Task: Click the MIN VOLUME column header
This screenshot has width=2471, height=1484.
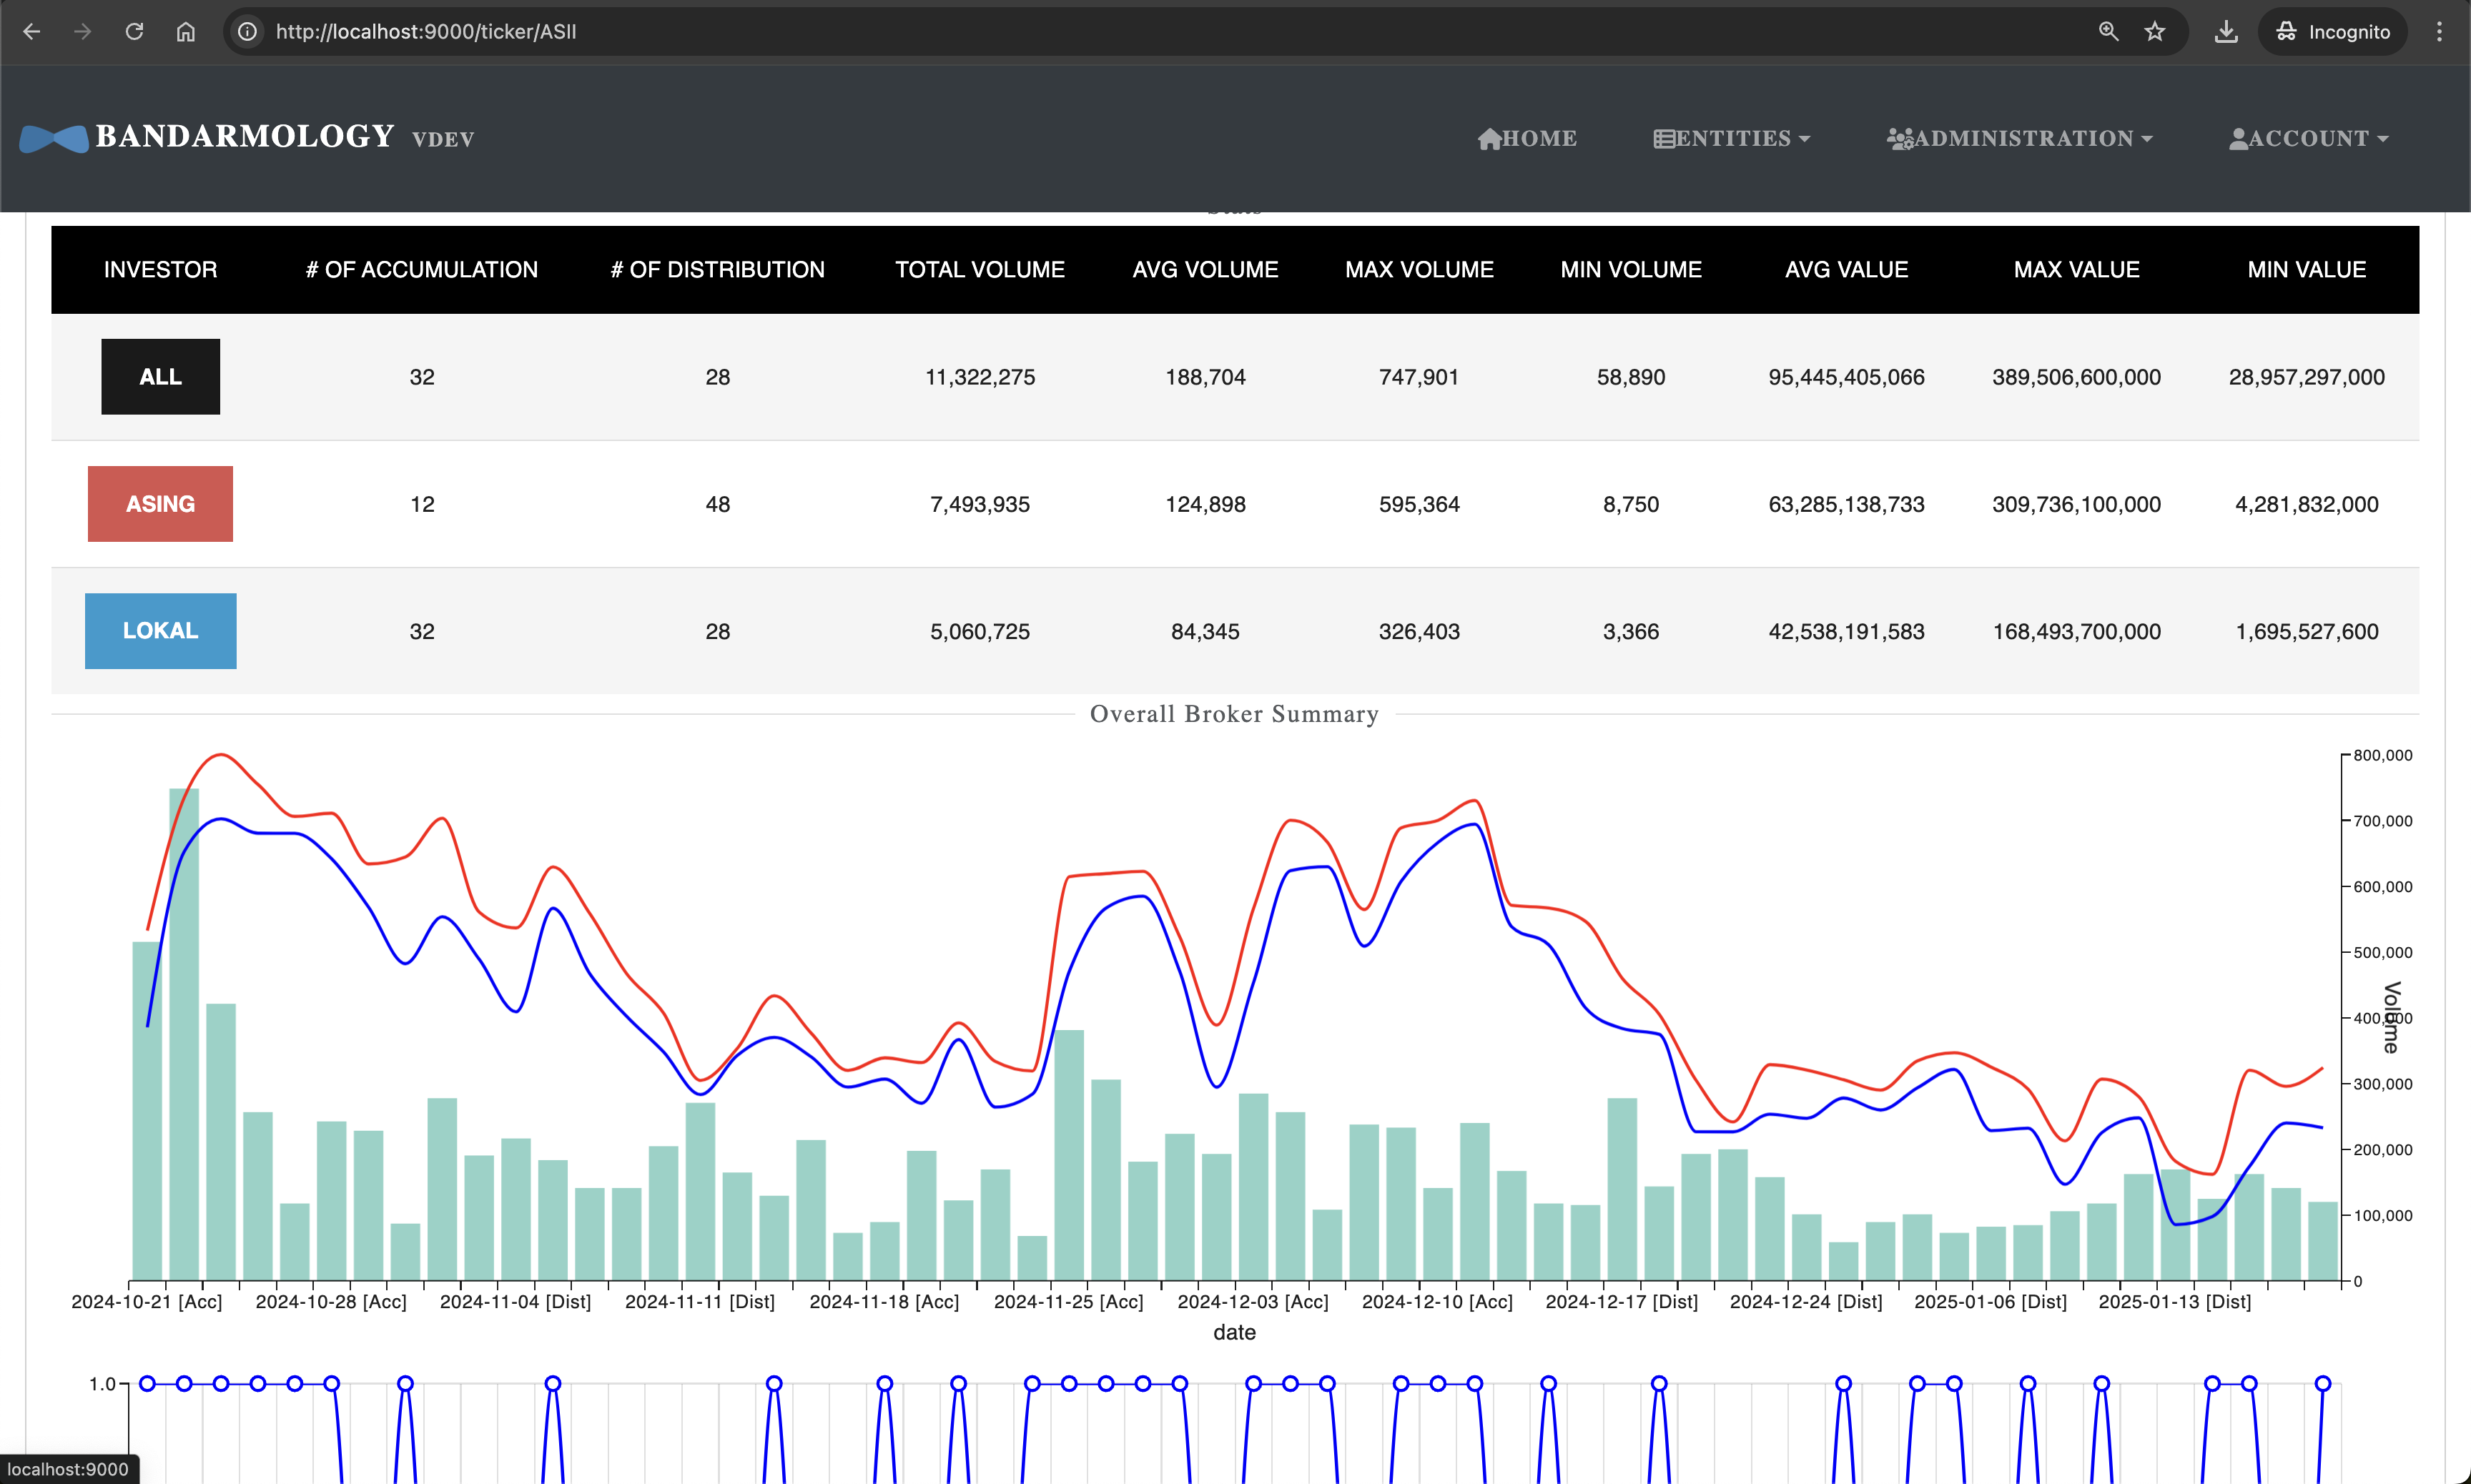Action: tap(1631, 269)
